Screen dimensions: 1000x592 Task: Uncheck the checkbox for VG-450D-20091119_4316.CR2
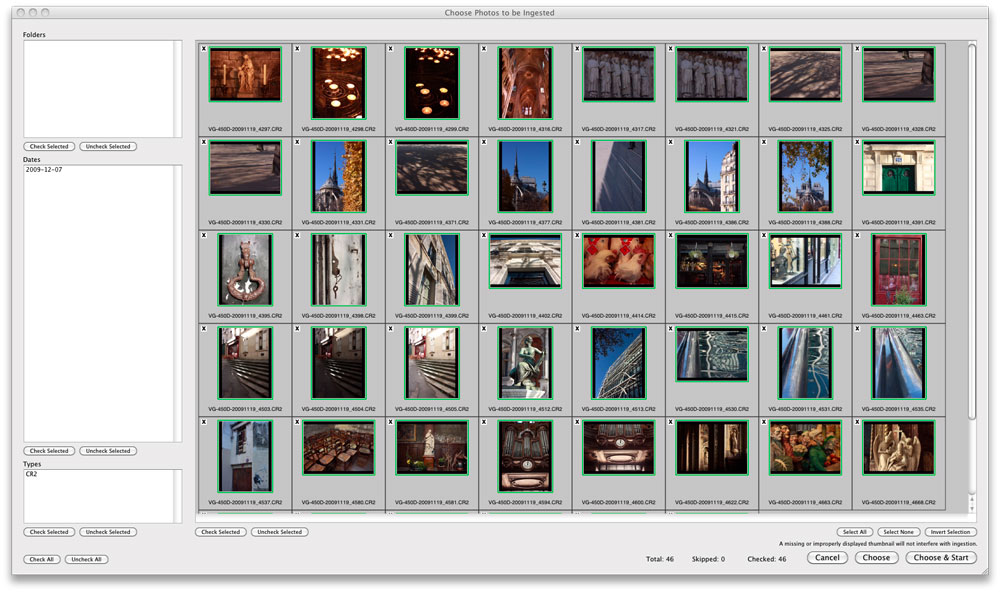coord(484,48)
